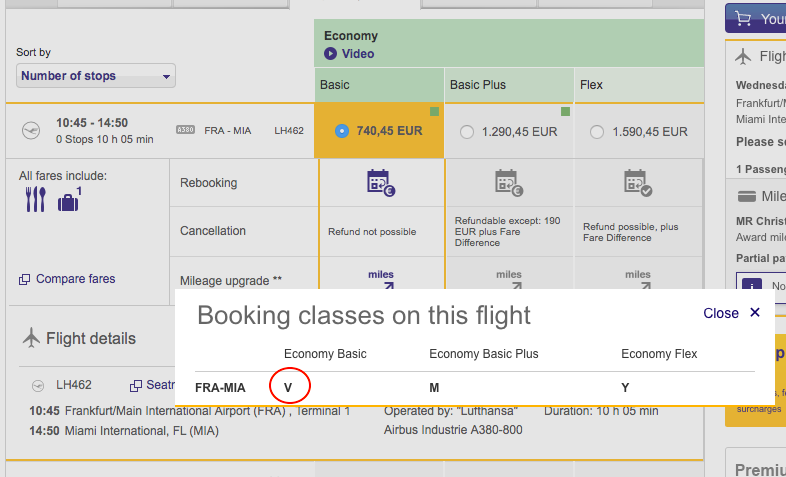Close the booking classes popup
This screenshot has width=786, height=477.
(x=731, y=313)
